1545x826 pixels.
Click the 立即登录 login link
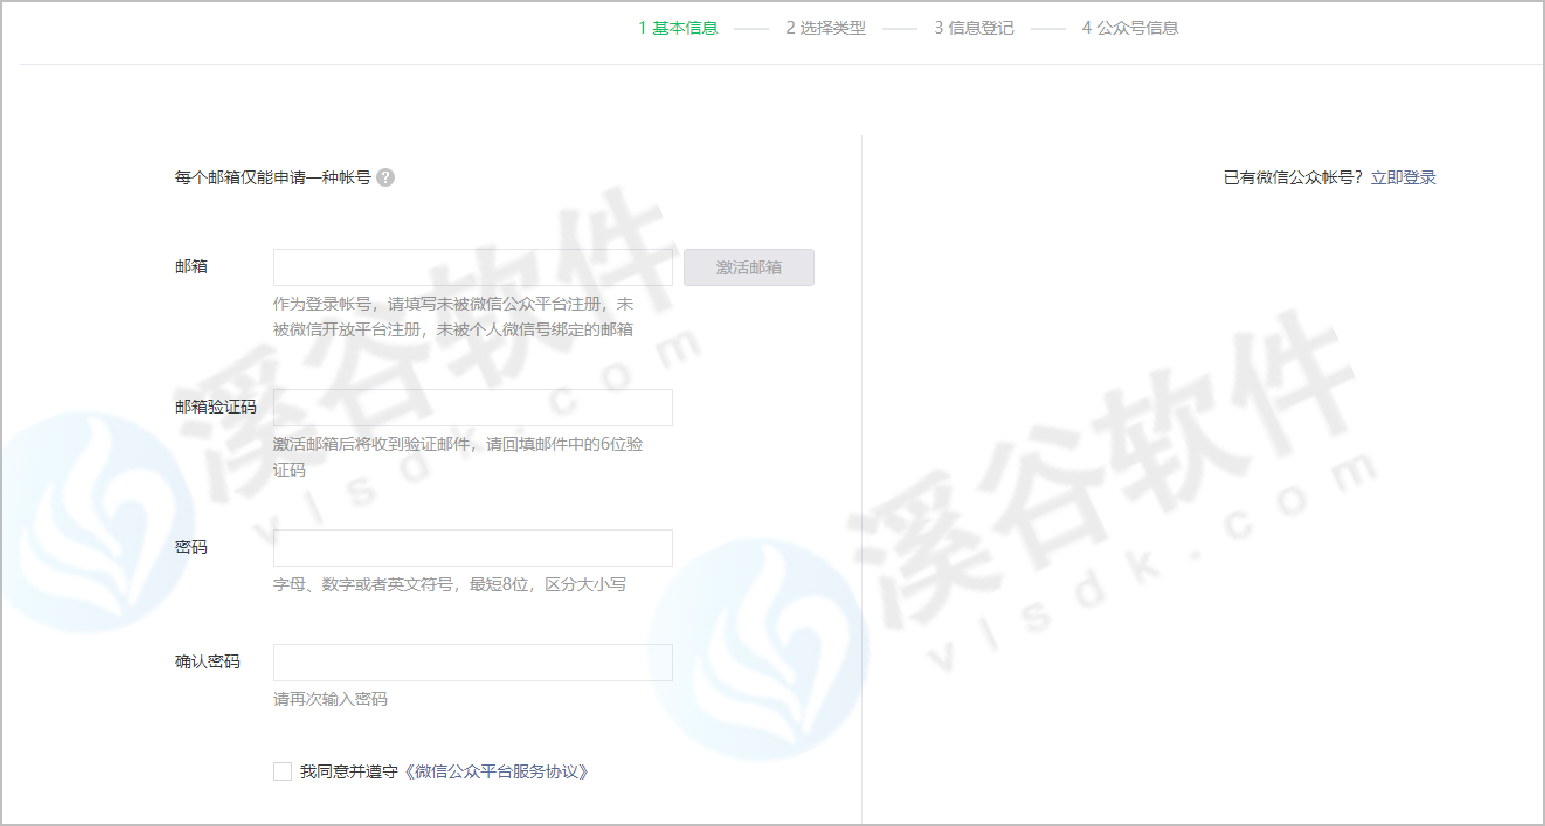(1403, 177)
